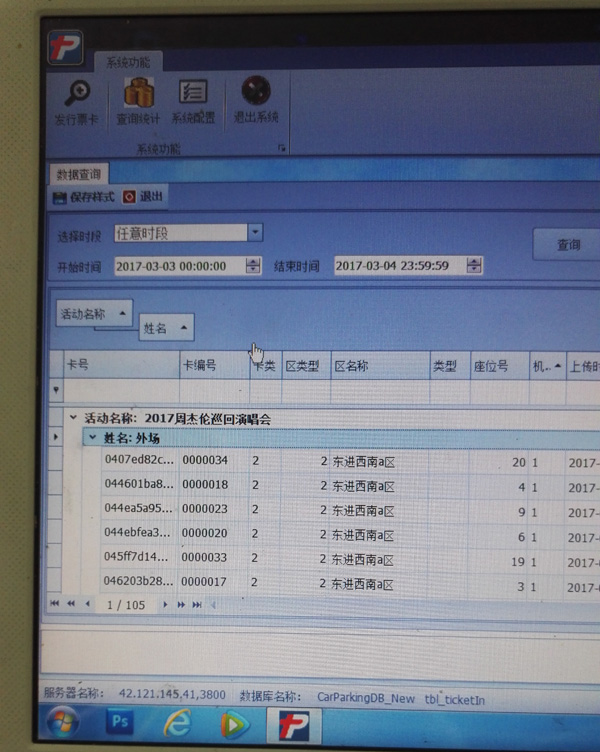
Task: Sort by the 活动名称 group chip
Action: 92,313
